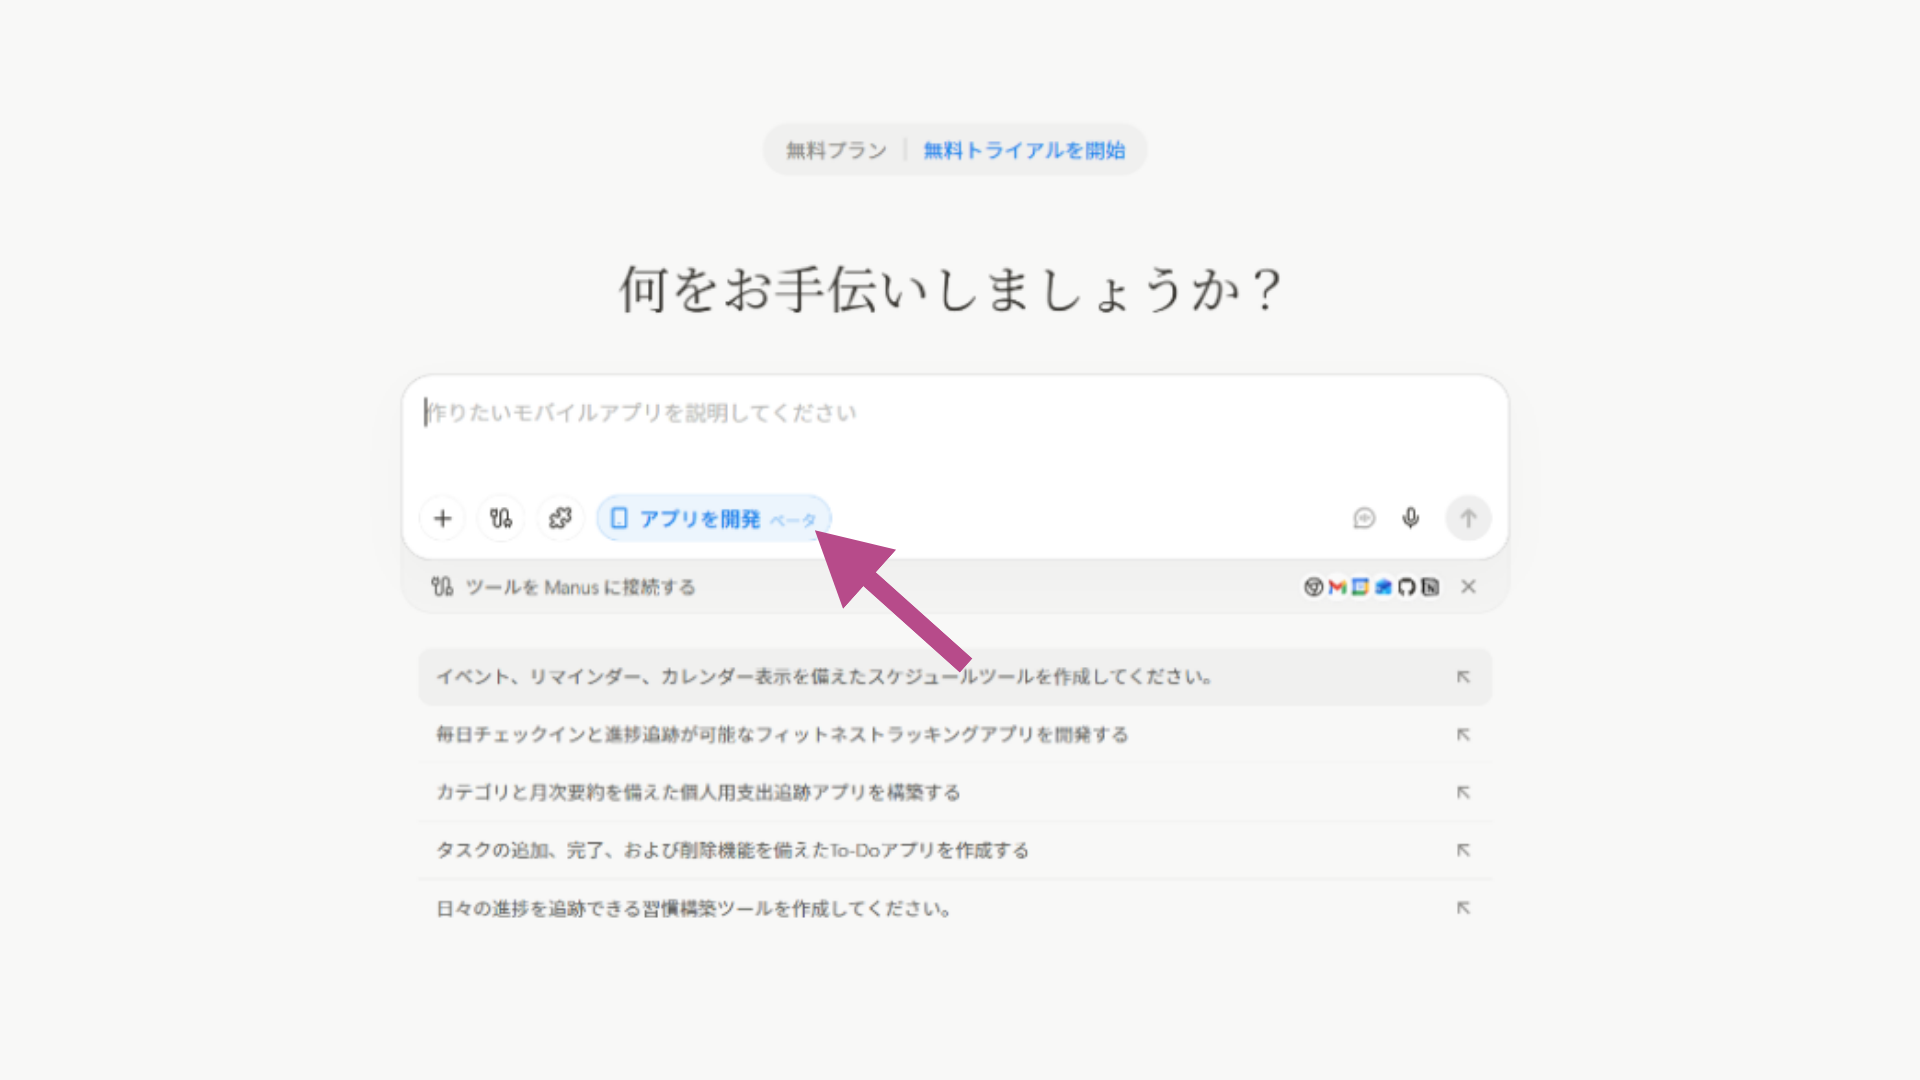This screenshot has height=1080, width=1920.
Task: Click the submit arrow button
Action: 1467,518
